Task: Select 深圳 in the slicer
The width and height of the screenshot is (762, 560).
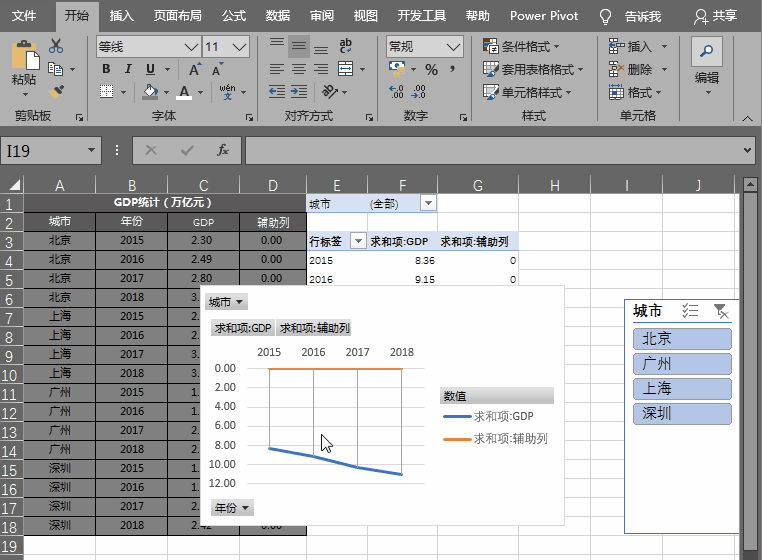Action: (682, 414)
